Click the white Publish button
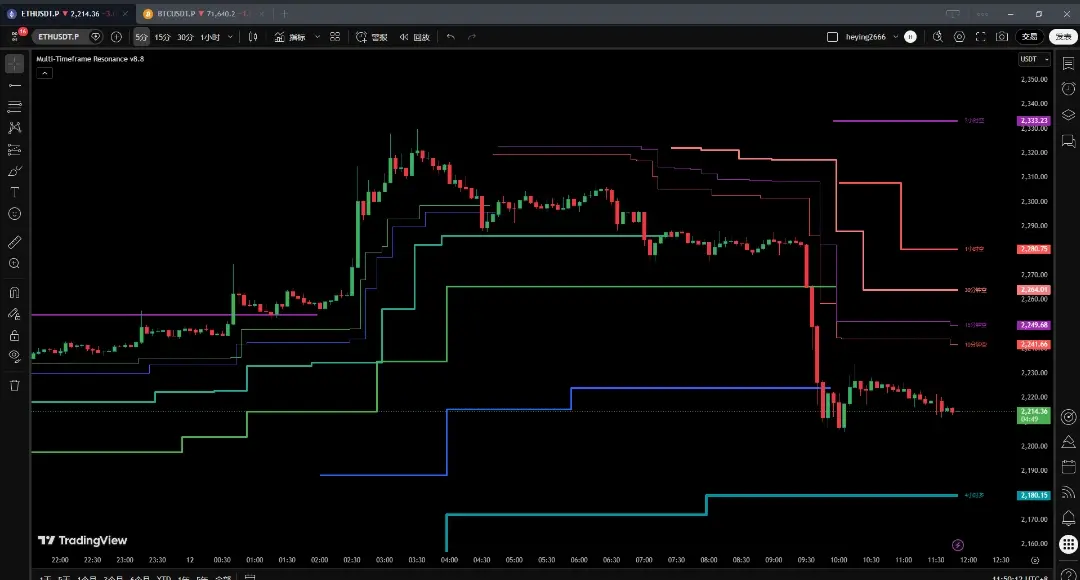This screenshot has width=1080, height=580. point(1063,37)
